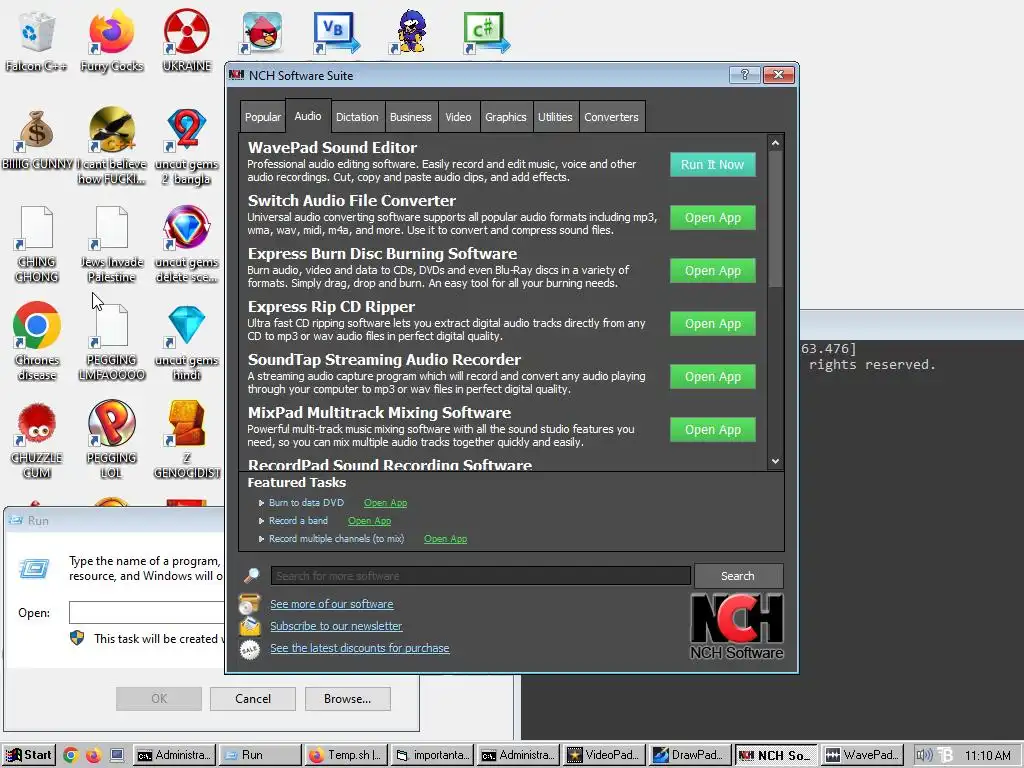Select the 'uncut gems hindi' diamond icon
Viewport: 1024px width, 768px height.
click(x=186, y=342)
